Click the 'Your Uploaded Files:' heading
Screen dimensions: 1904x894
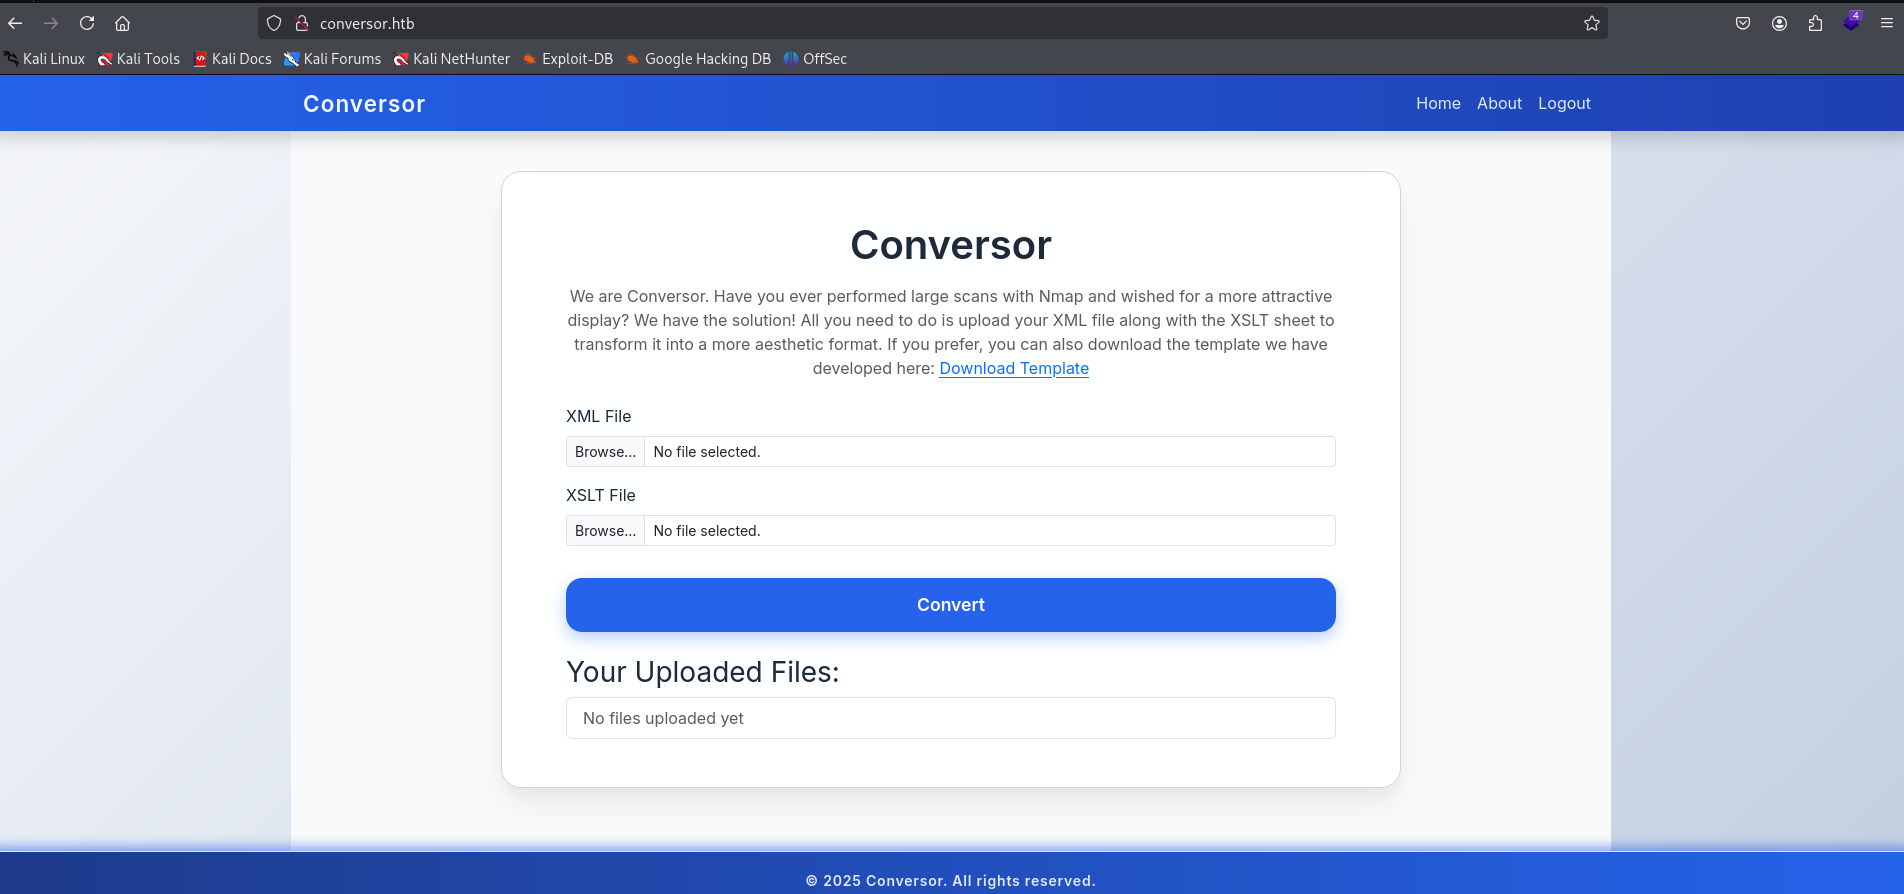(703, 672)
